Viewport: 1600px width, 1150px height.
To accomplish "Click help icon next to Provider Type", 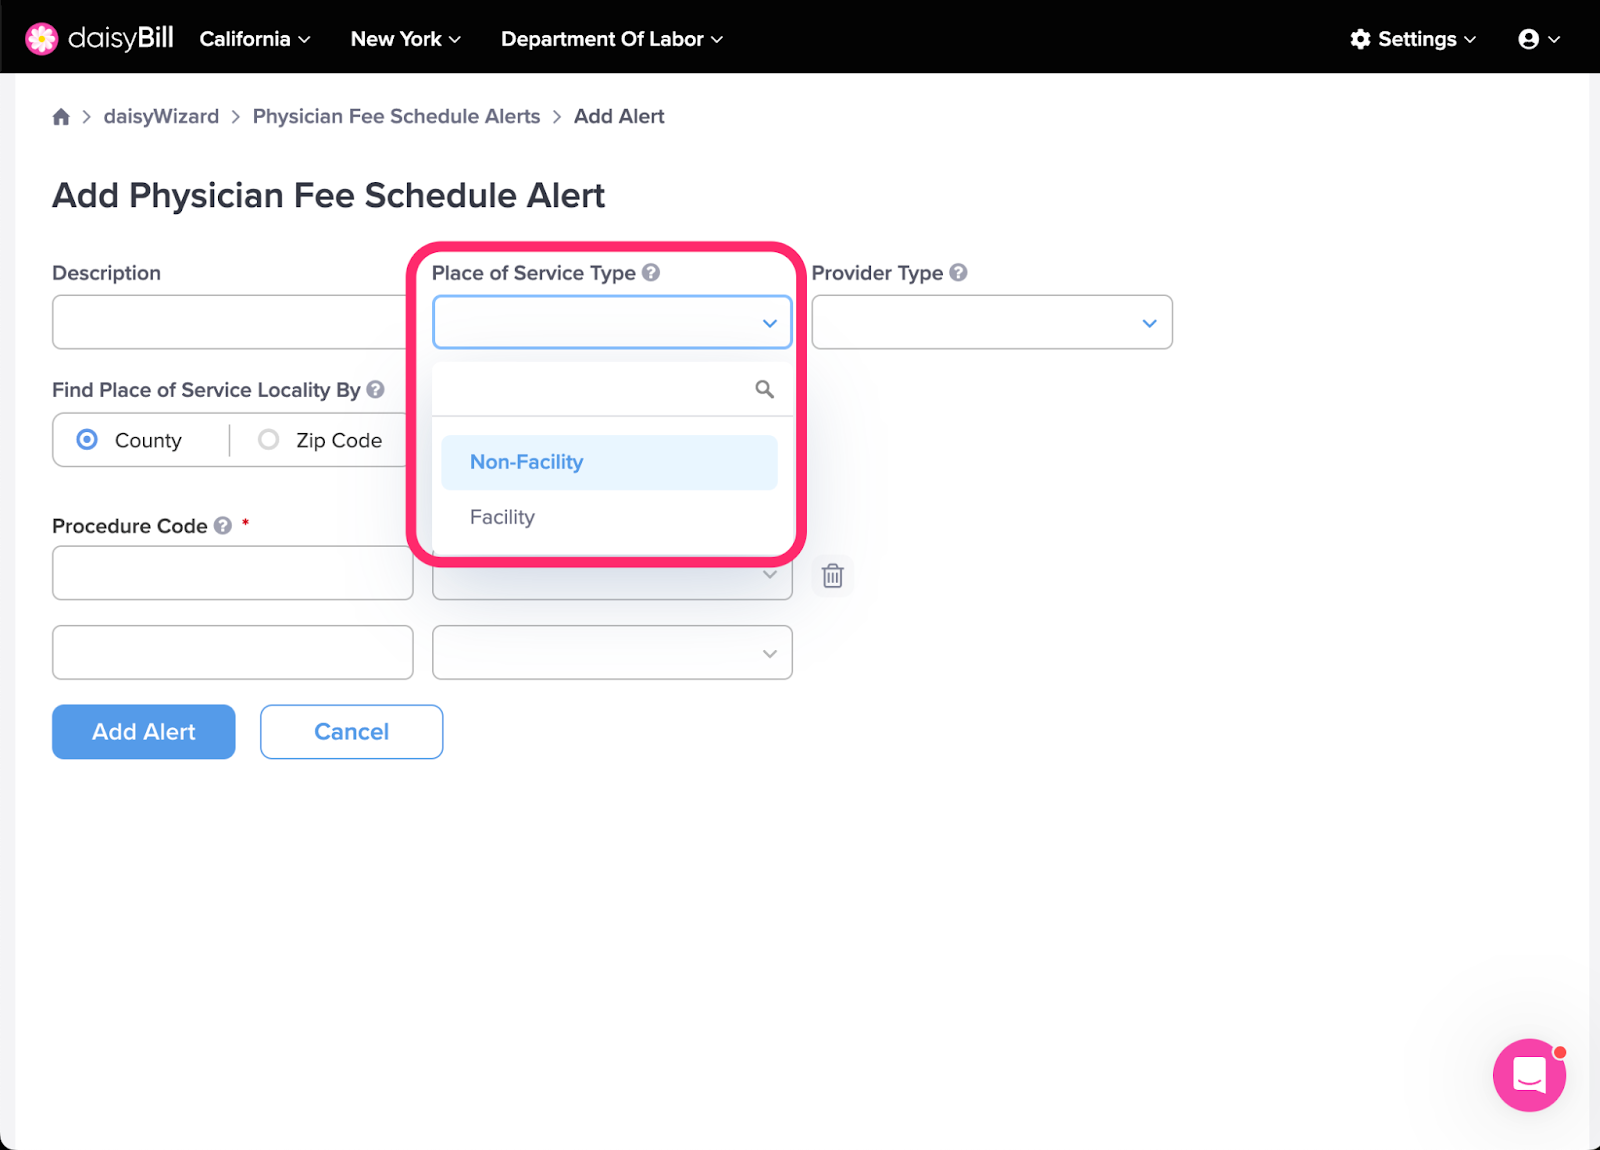I will tap(958, 272).
